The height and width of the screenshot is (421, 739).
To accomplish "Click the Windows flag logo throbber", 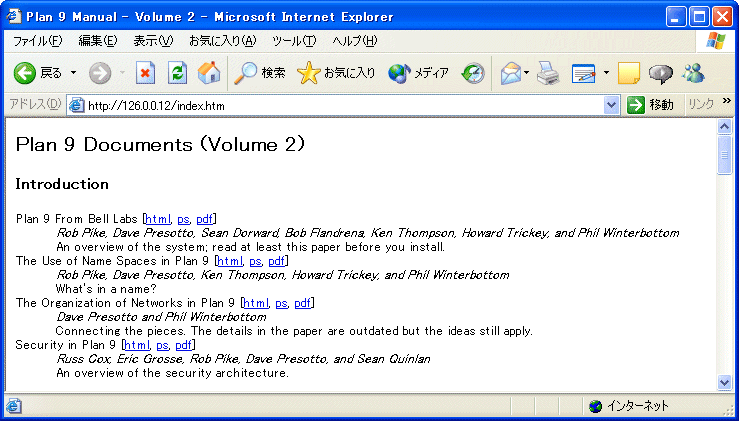I will pos(716,41).
